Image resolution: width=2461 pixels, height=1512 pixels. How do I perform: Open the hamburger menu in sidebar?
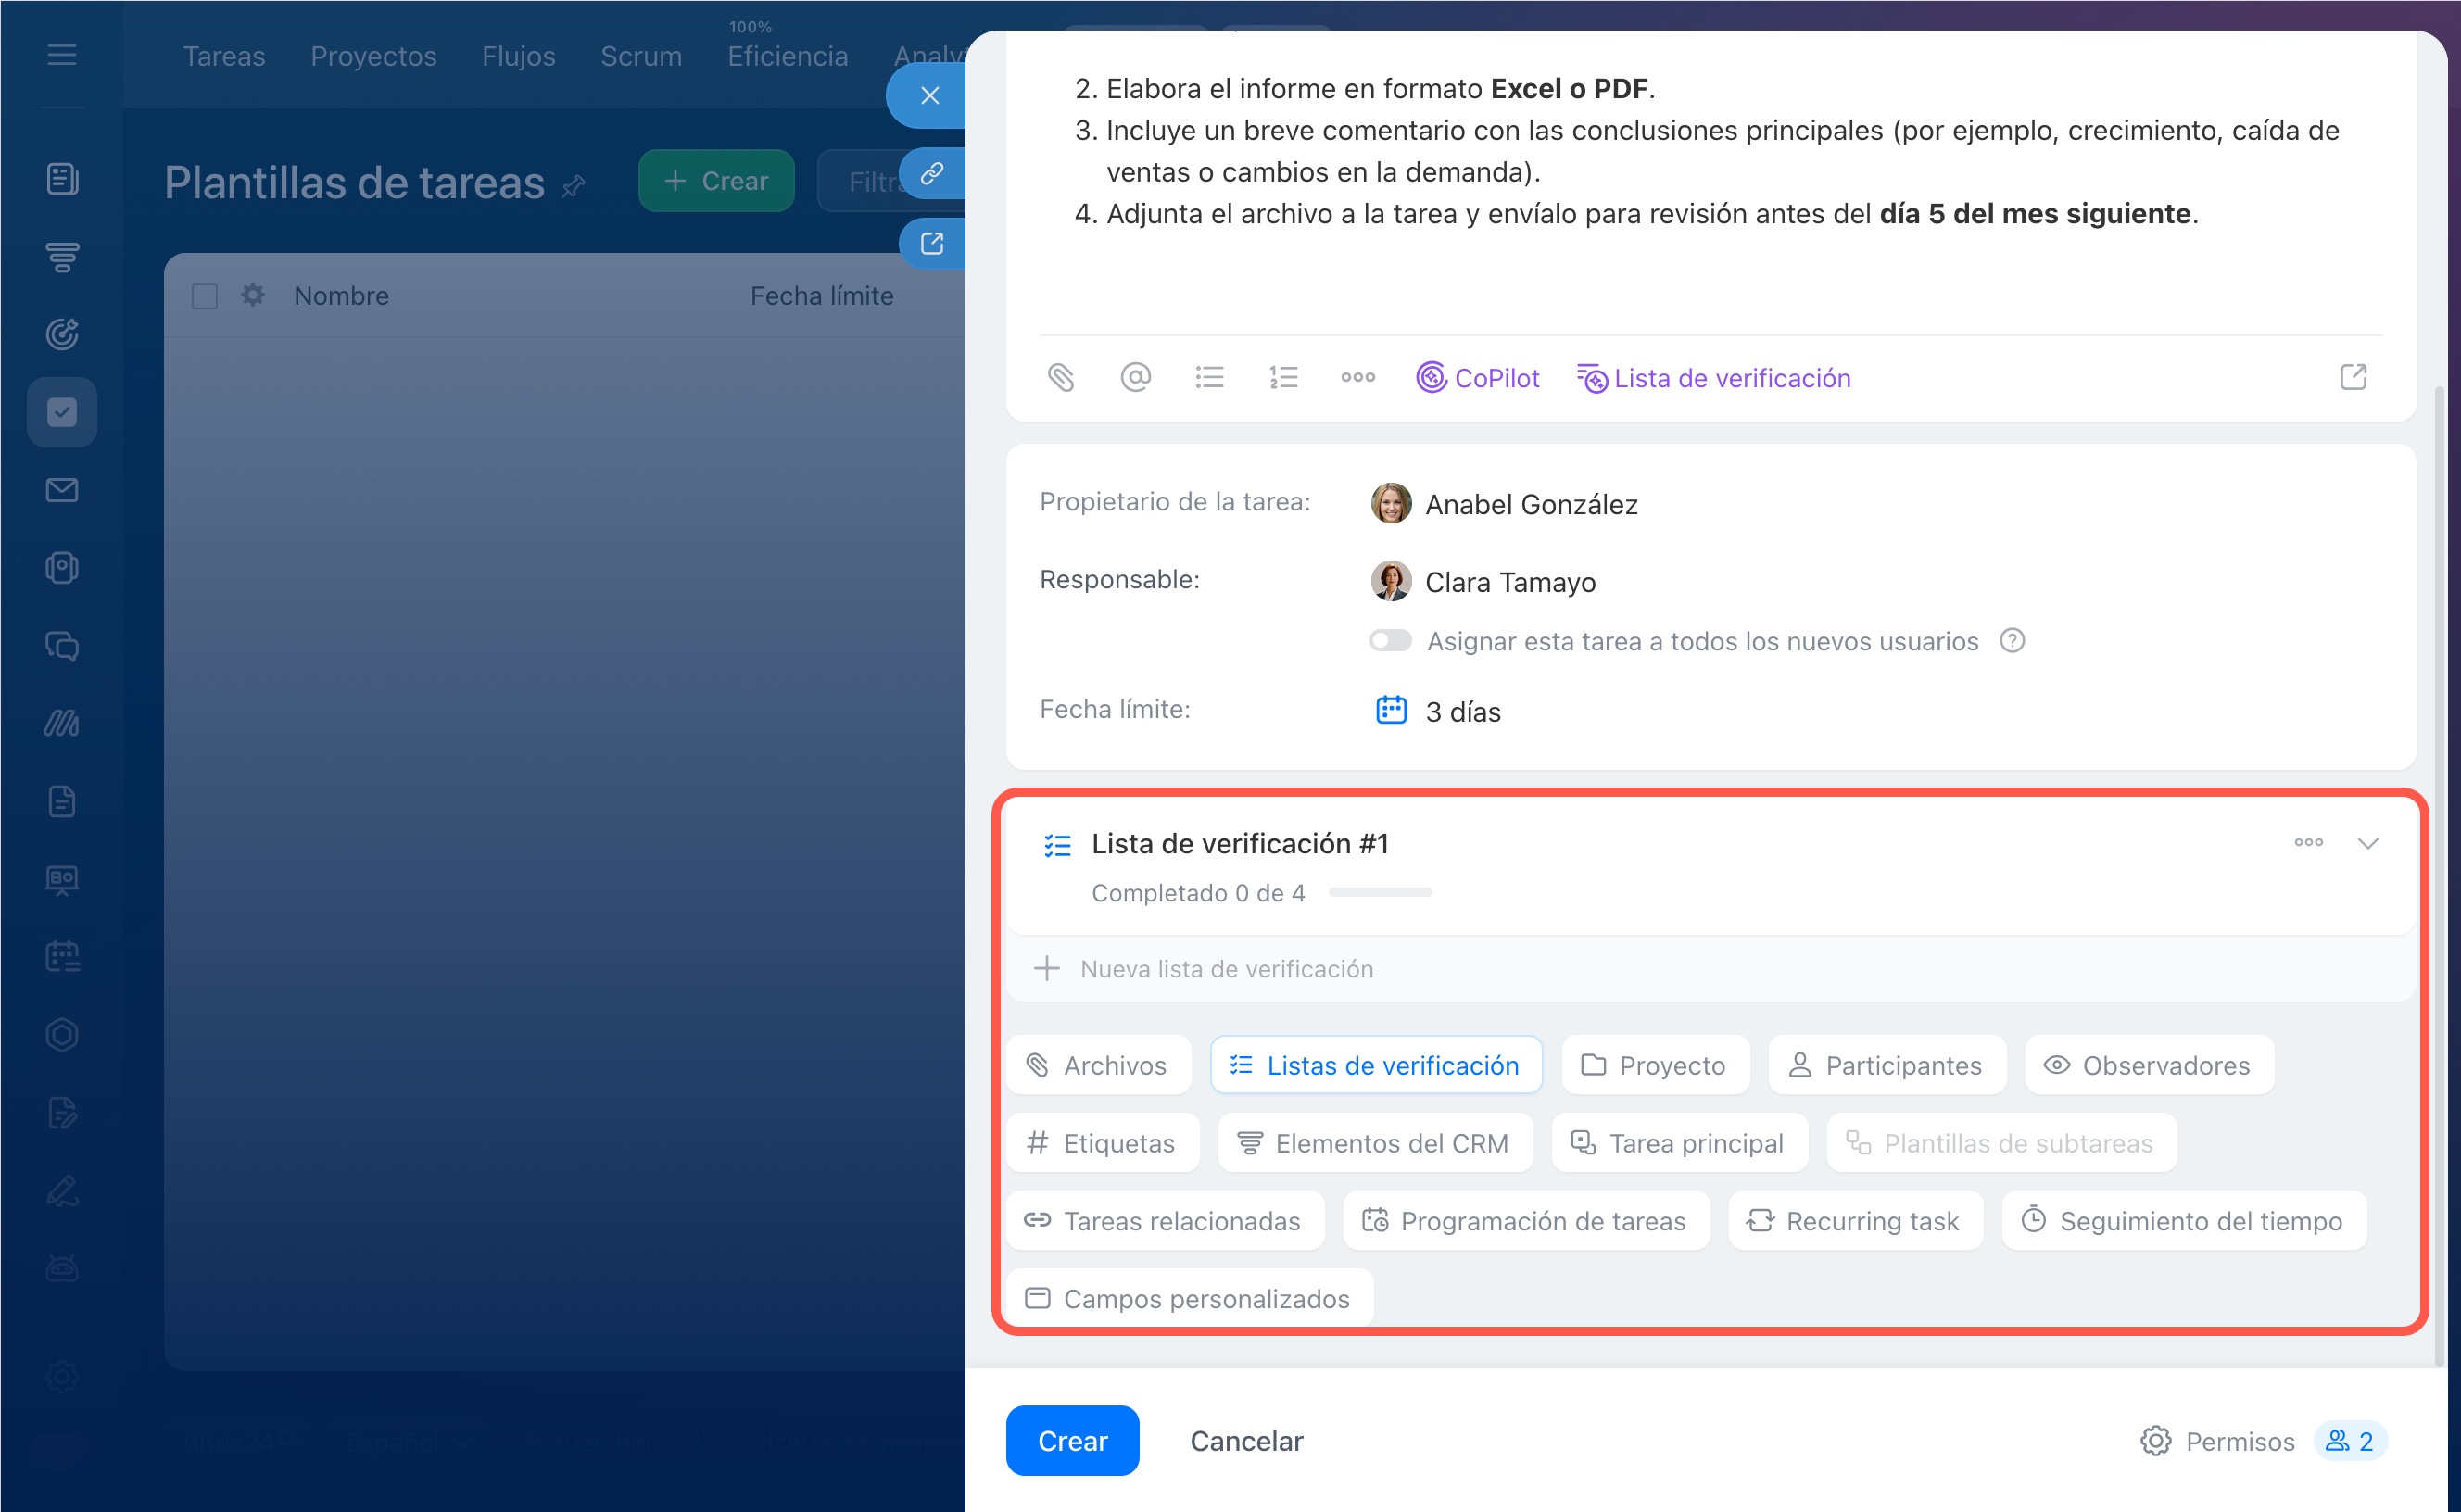[x=62, y=55]
